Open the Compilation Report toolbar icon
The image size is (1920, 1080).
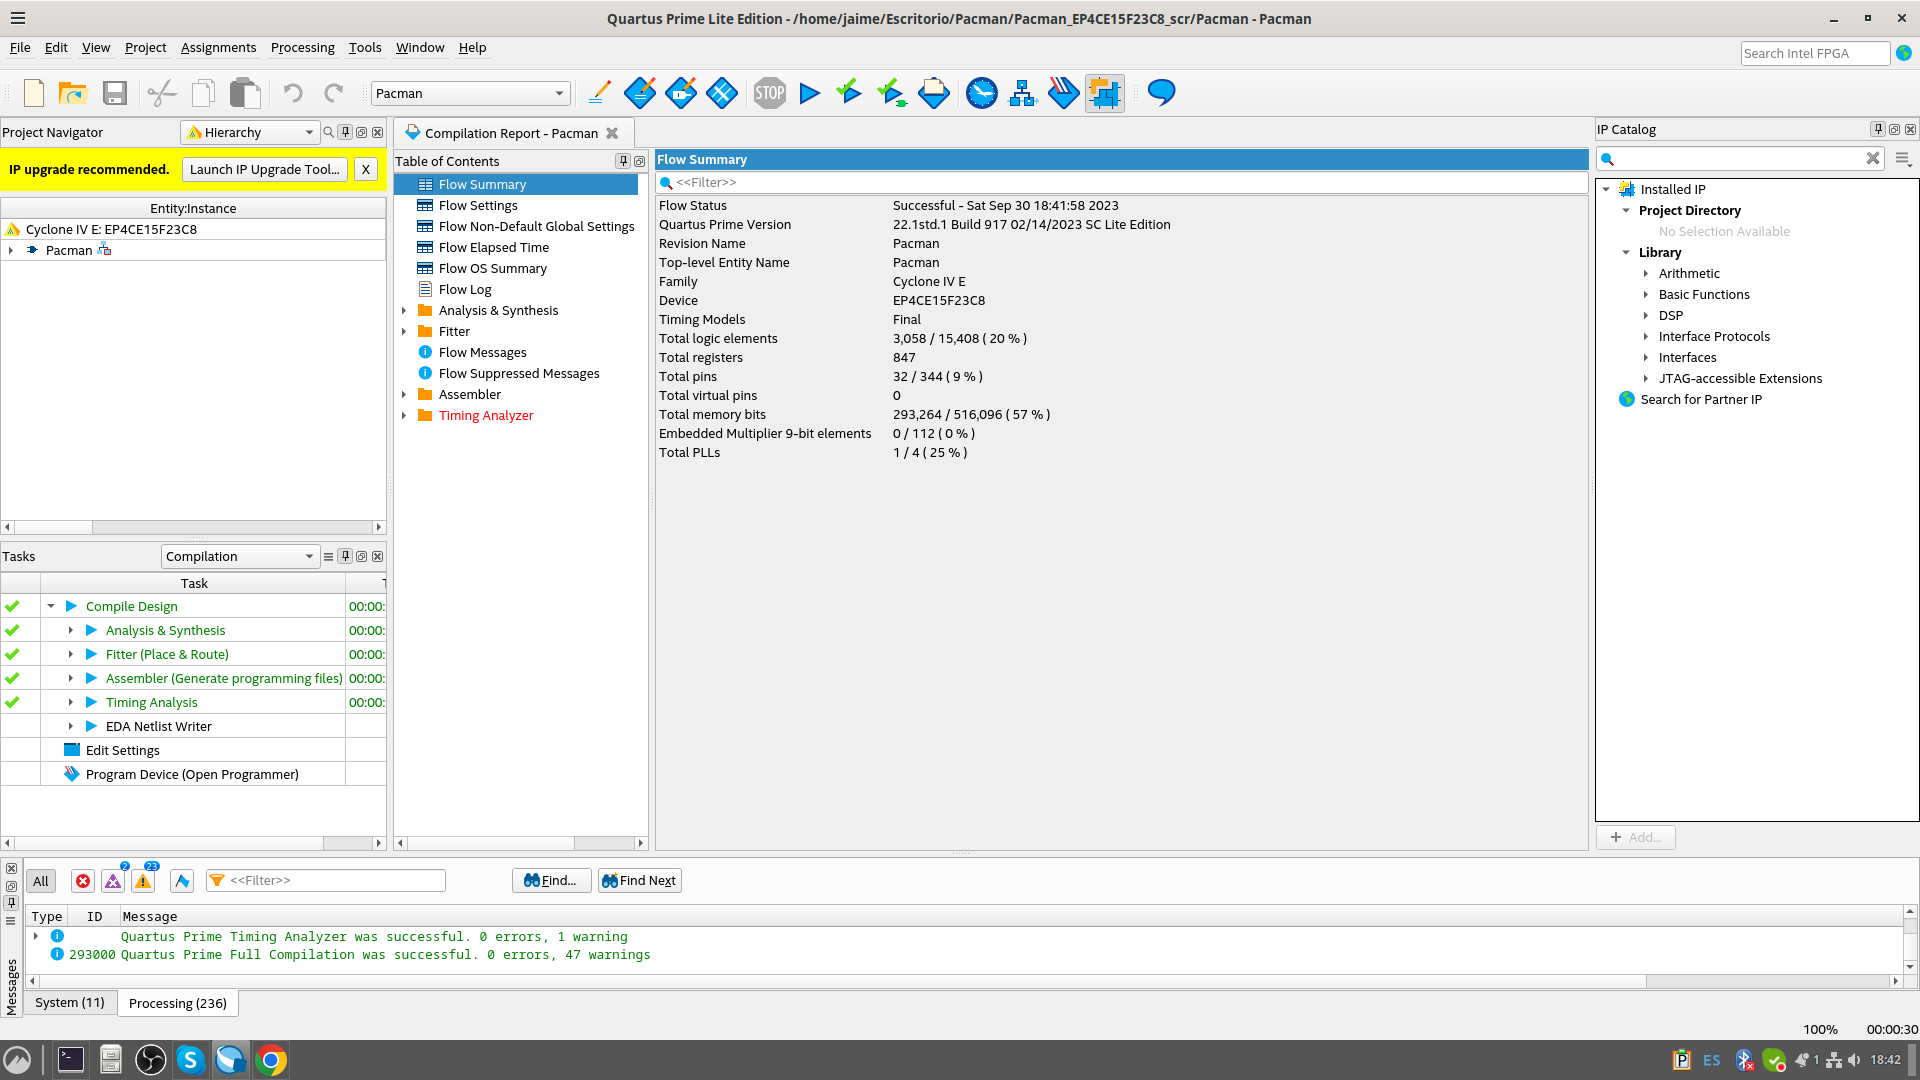pyautogui.click(x=934, y=93)
